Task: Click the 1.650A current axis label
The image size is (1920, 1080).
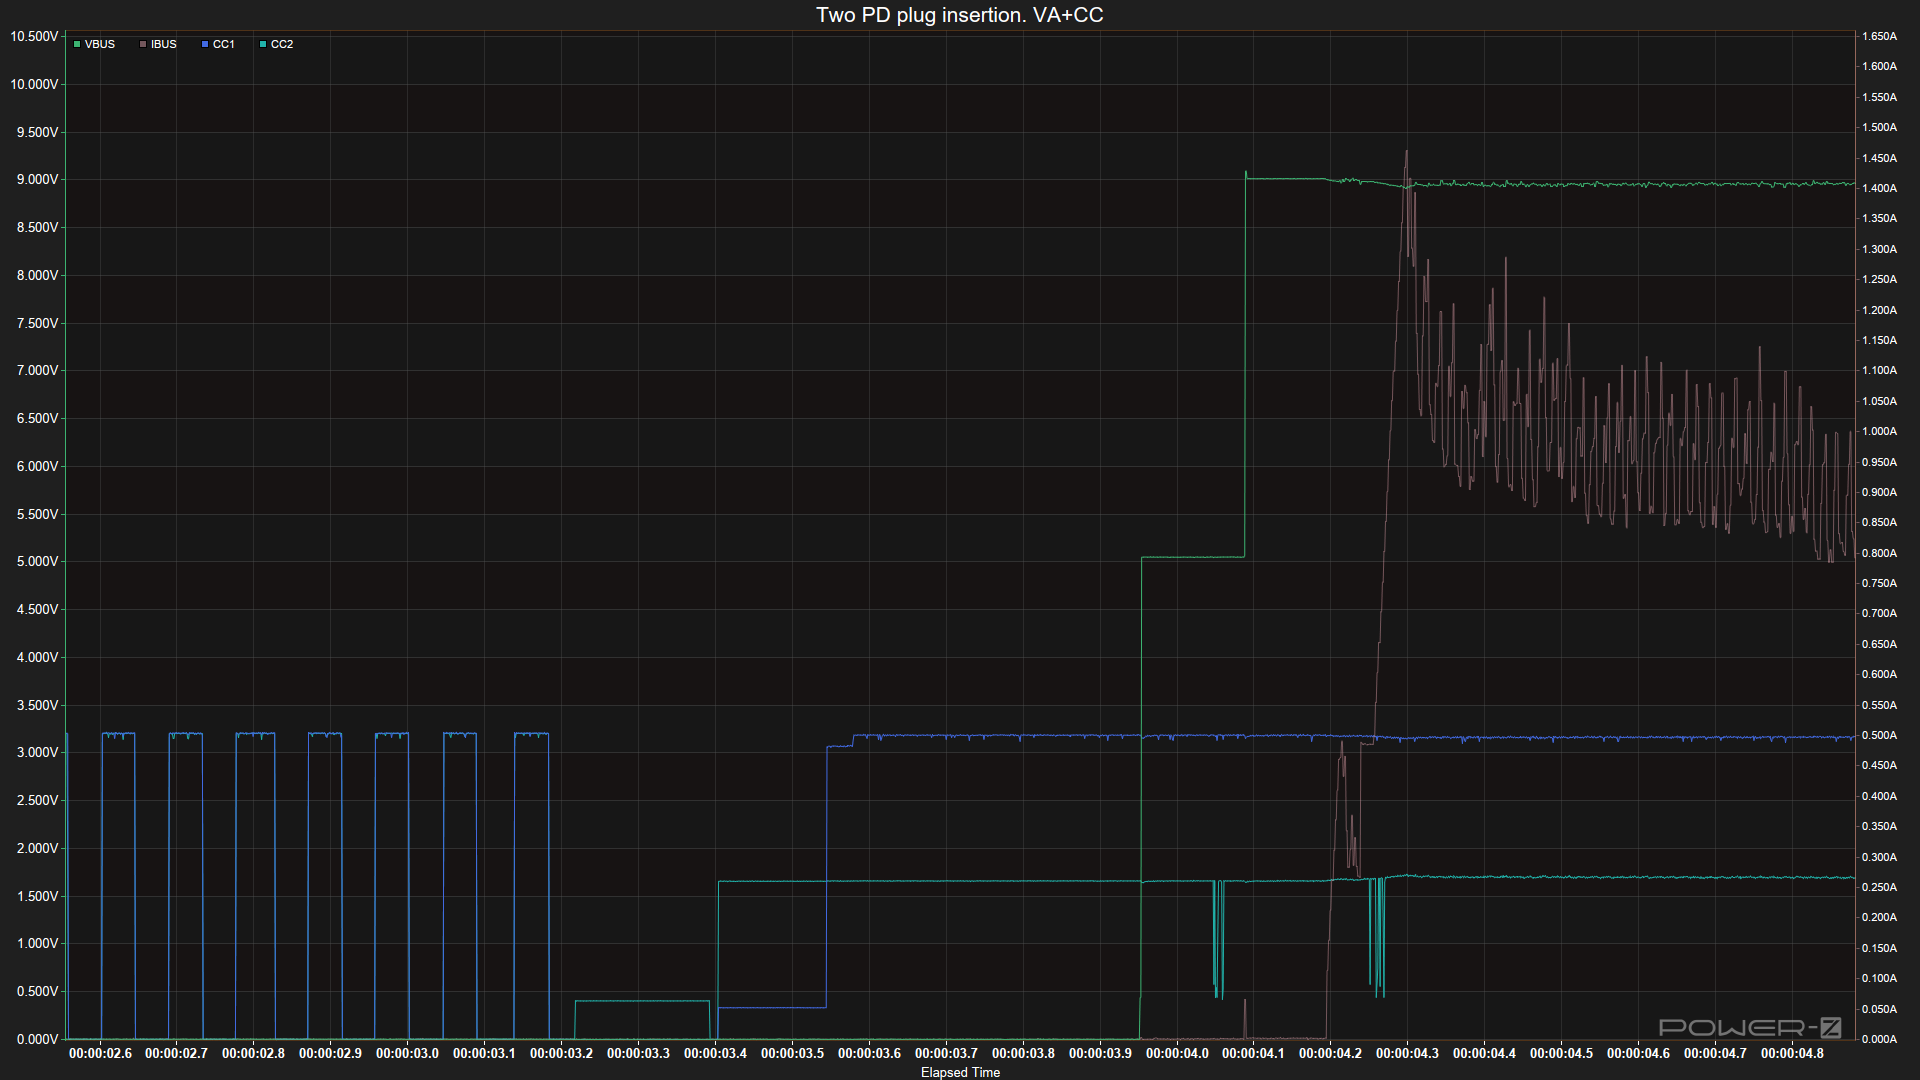Action: (x=1879, y=36)
